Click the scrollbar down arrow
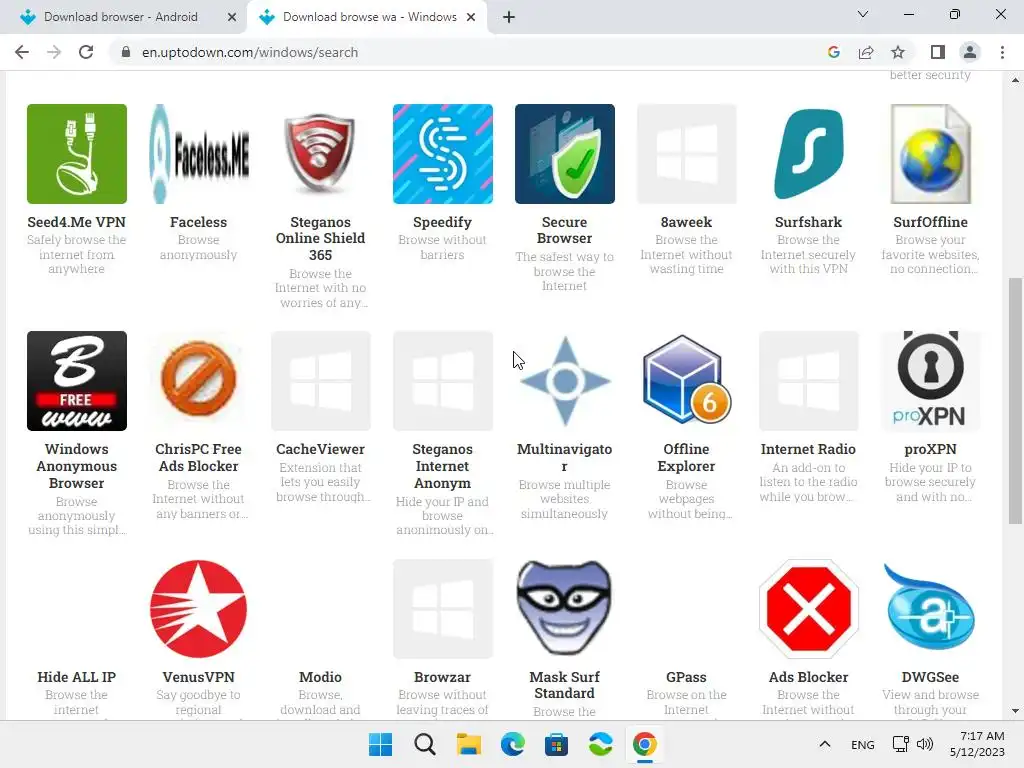 [x=1015, y=711]
